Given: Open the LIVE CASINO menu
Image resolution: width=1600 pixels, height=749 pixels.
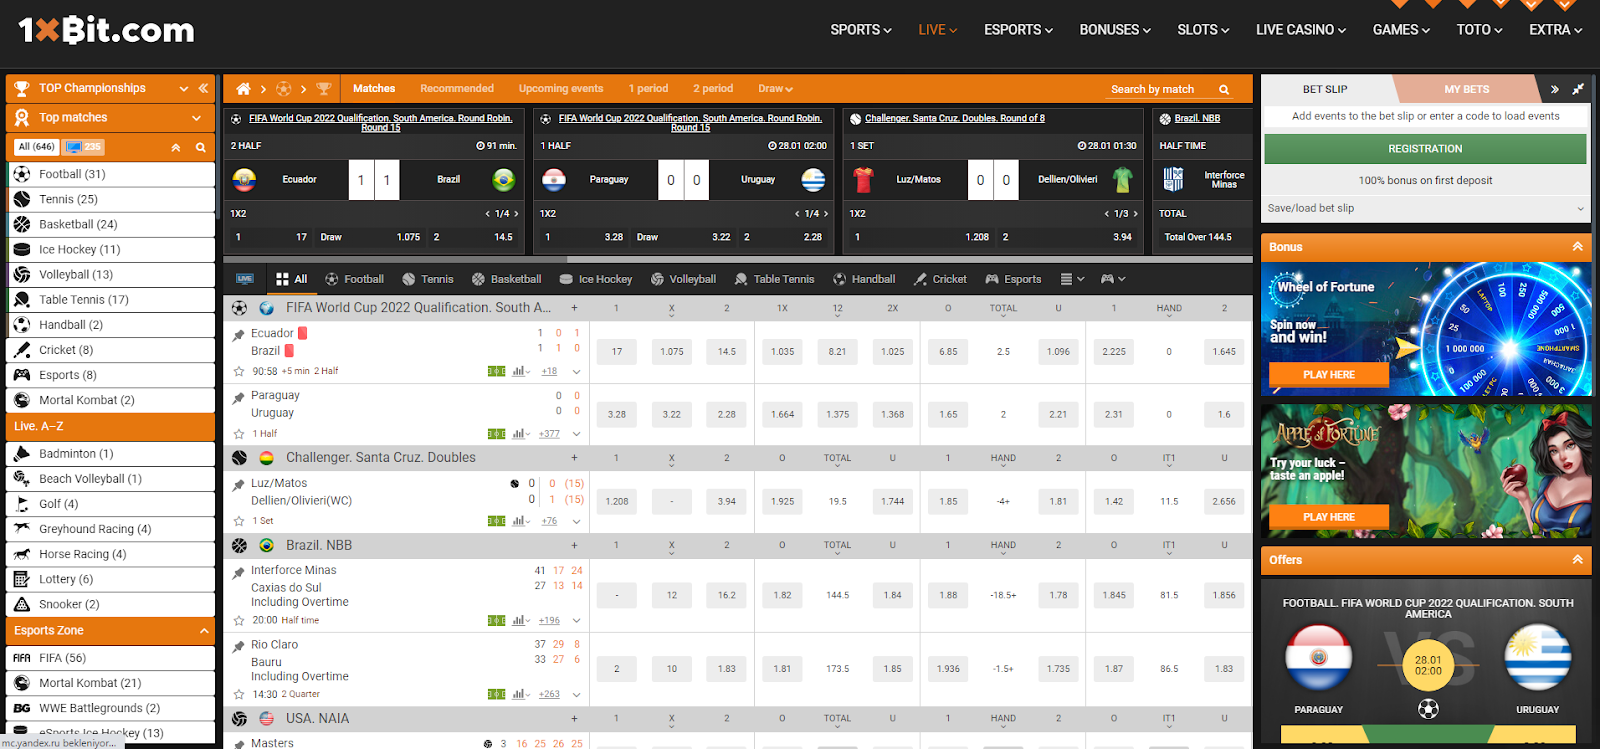Looking at the screenshot, I should 1301,30.
